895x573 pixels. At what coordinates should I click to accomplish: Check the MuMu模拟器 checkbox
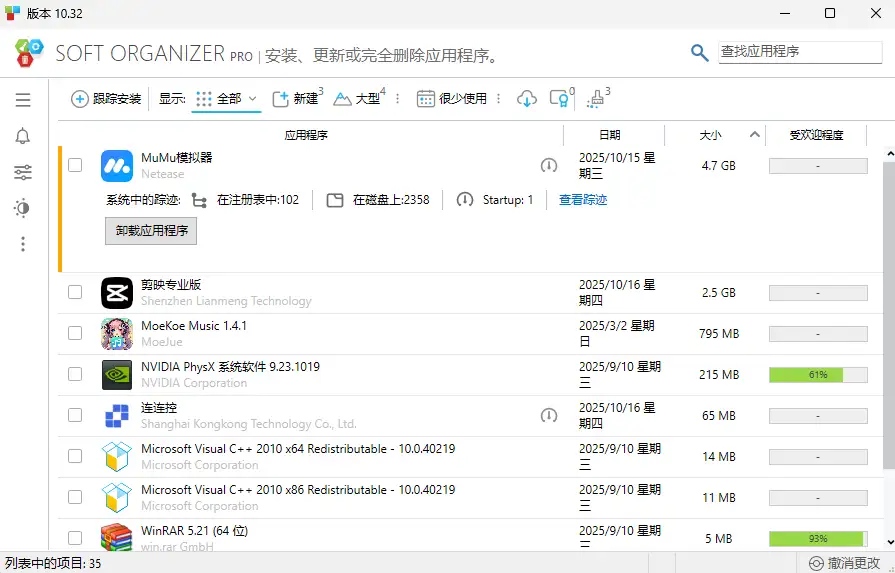tap(75, 165)
